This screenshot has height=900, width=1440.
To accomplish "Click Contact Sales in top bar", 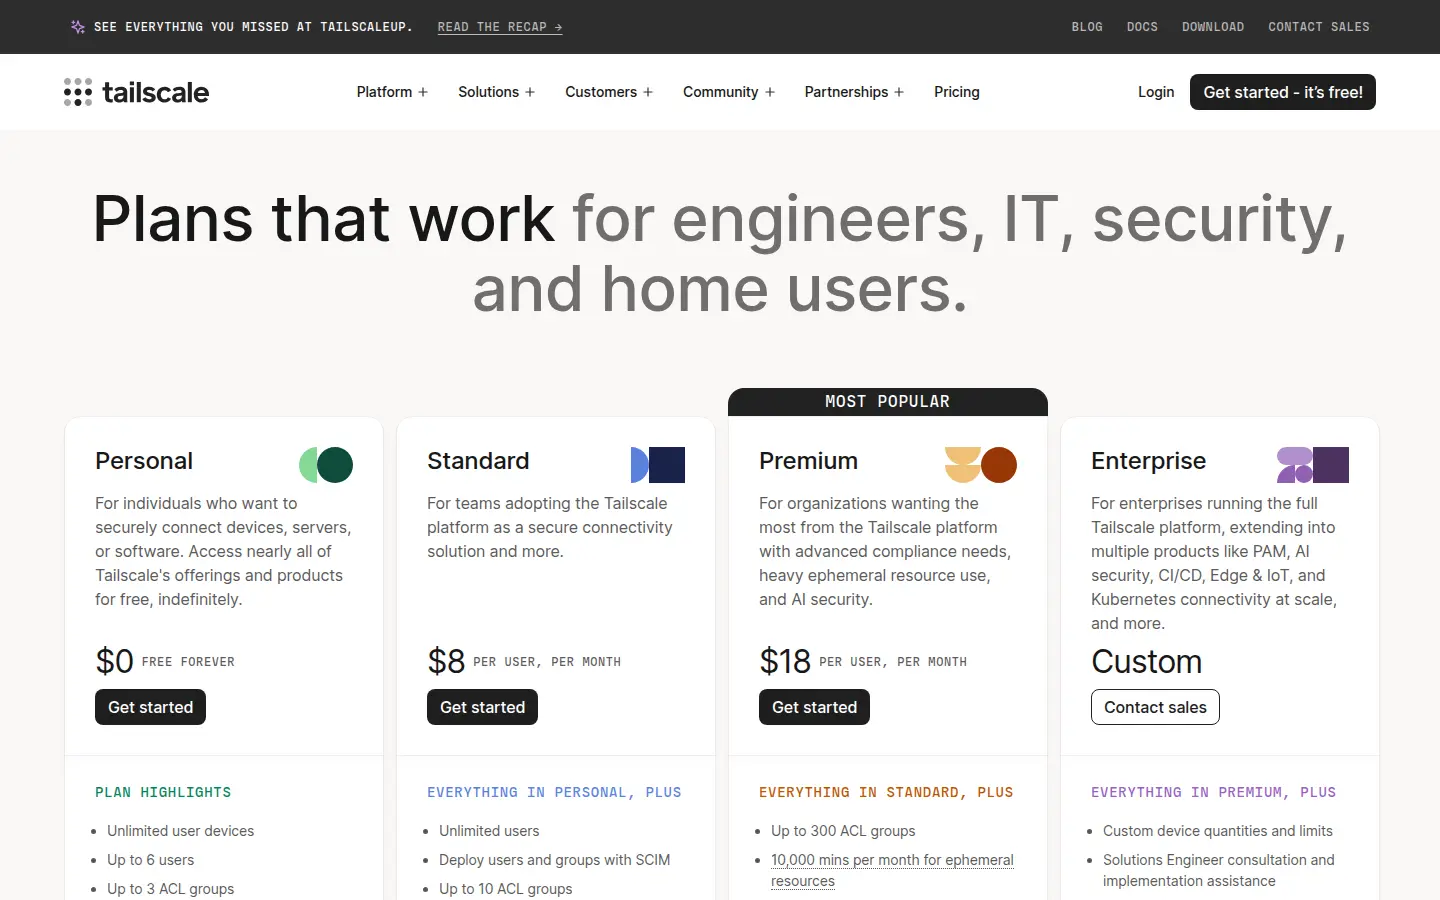I will (x=1319, y=27).
